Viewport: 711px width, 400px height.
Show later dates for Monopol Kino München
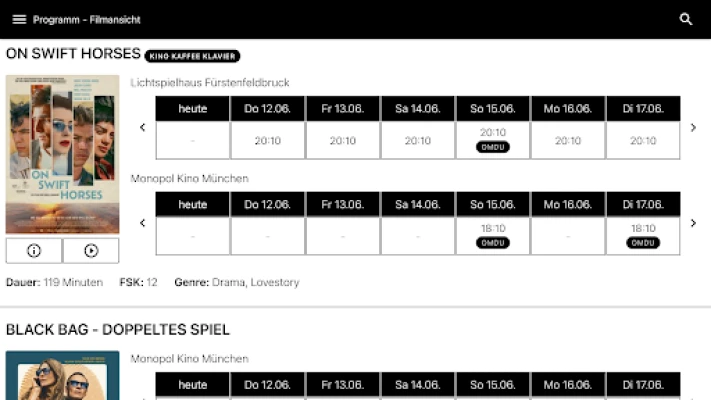693,223
